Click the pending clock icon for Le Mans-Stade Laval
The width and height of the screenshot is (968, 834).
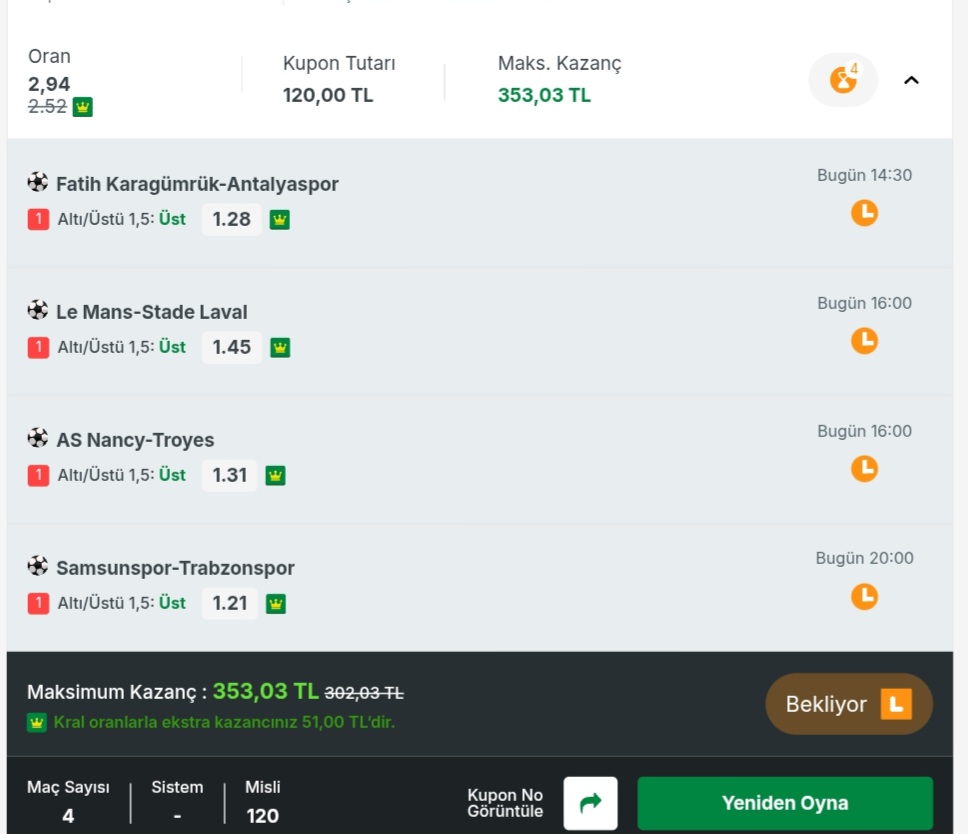(x=864, y=341)
